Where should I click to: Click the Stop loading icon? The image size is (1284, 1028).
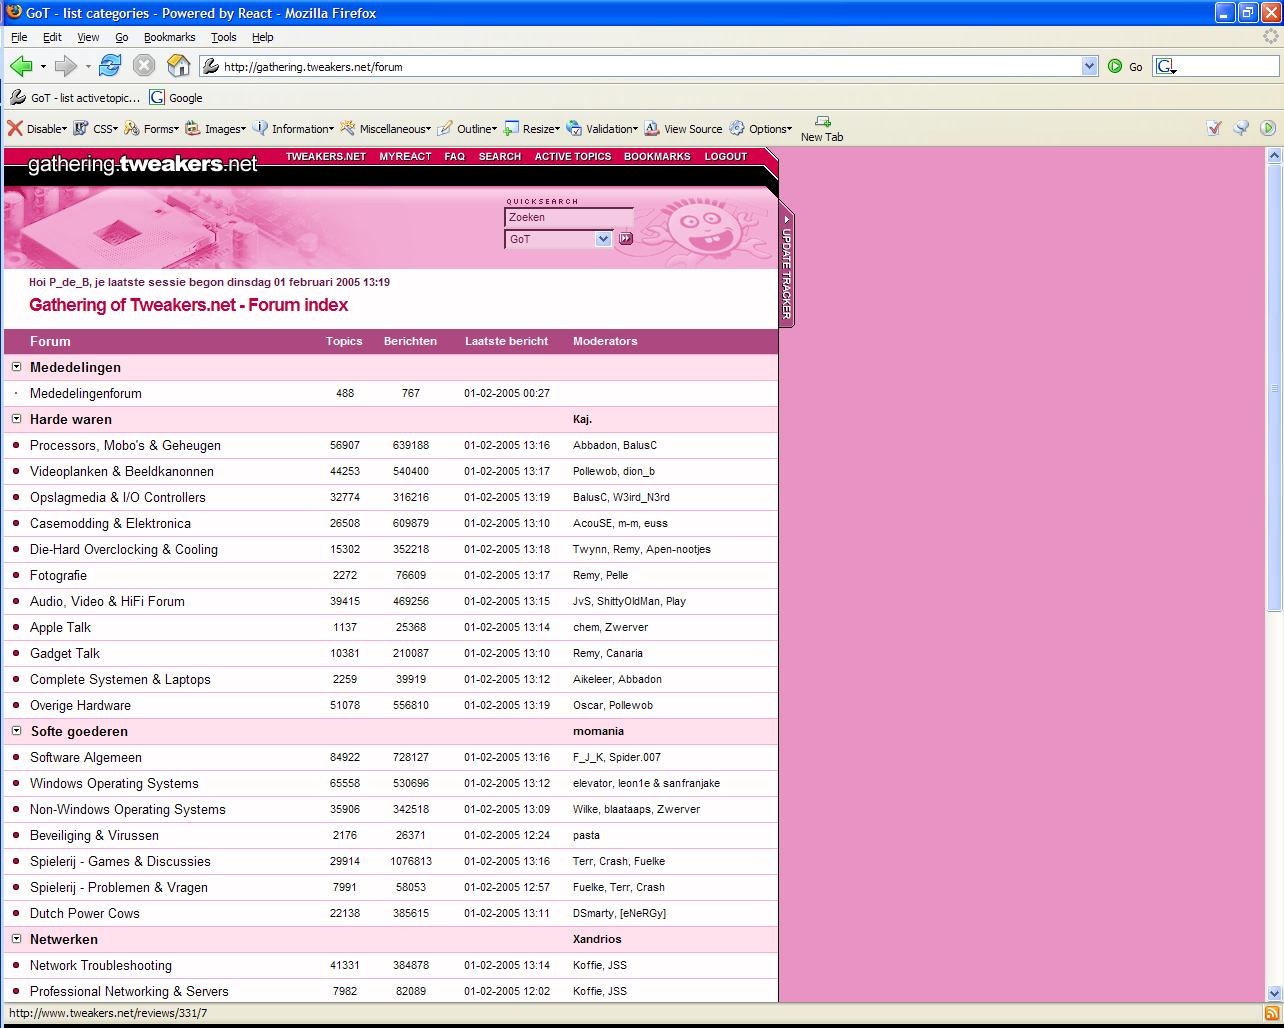144,66
